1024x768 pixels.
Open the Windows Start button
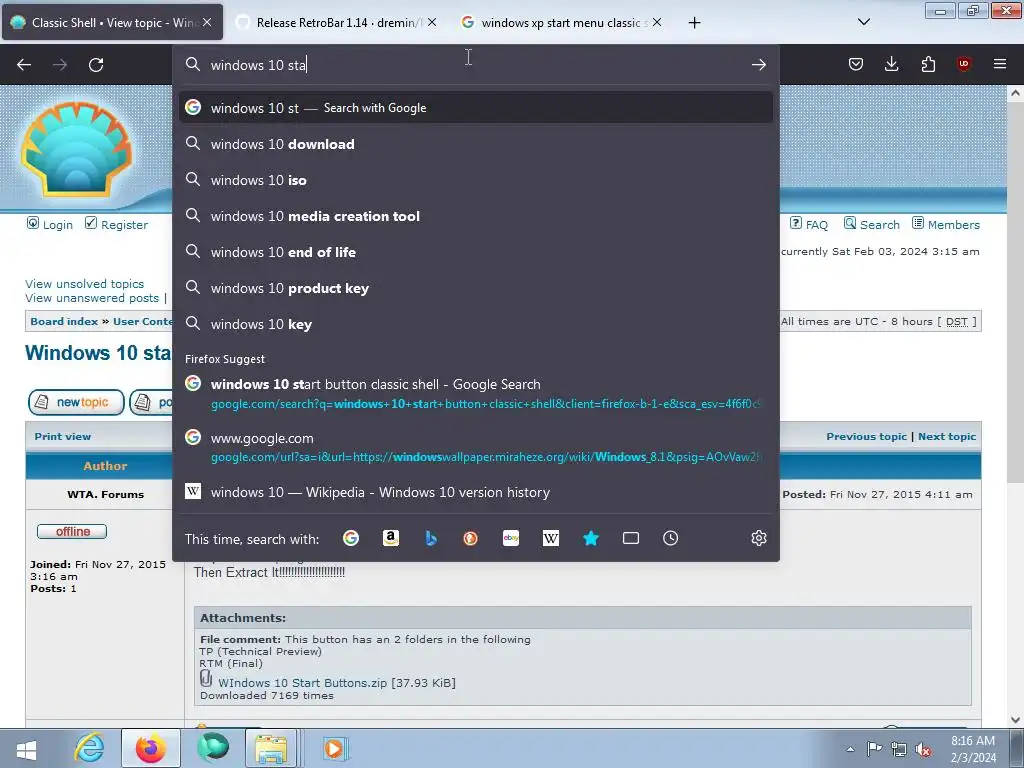[26, 748]
